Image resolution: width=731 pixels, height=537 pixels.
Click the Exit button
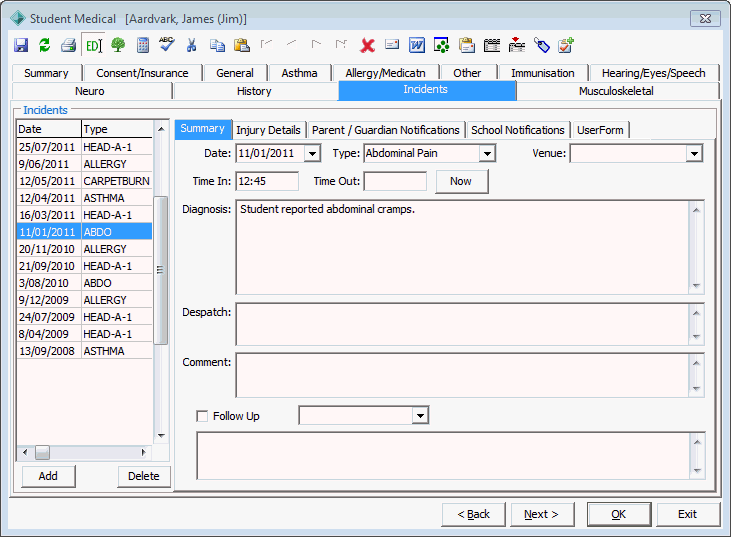[688, 514]
